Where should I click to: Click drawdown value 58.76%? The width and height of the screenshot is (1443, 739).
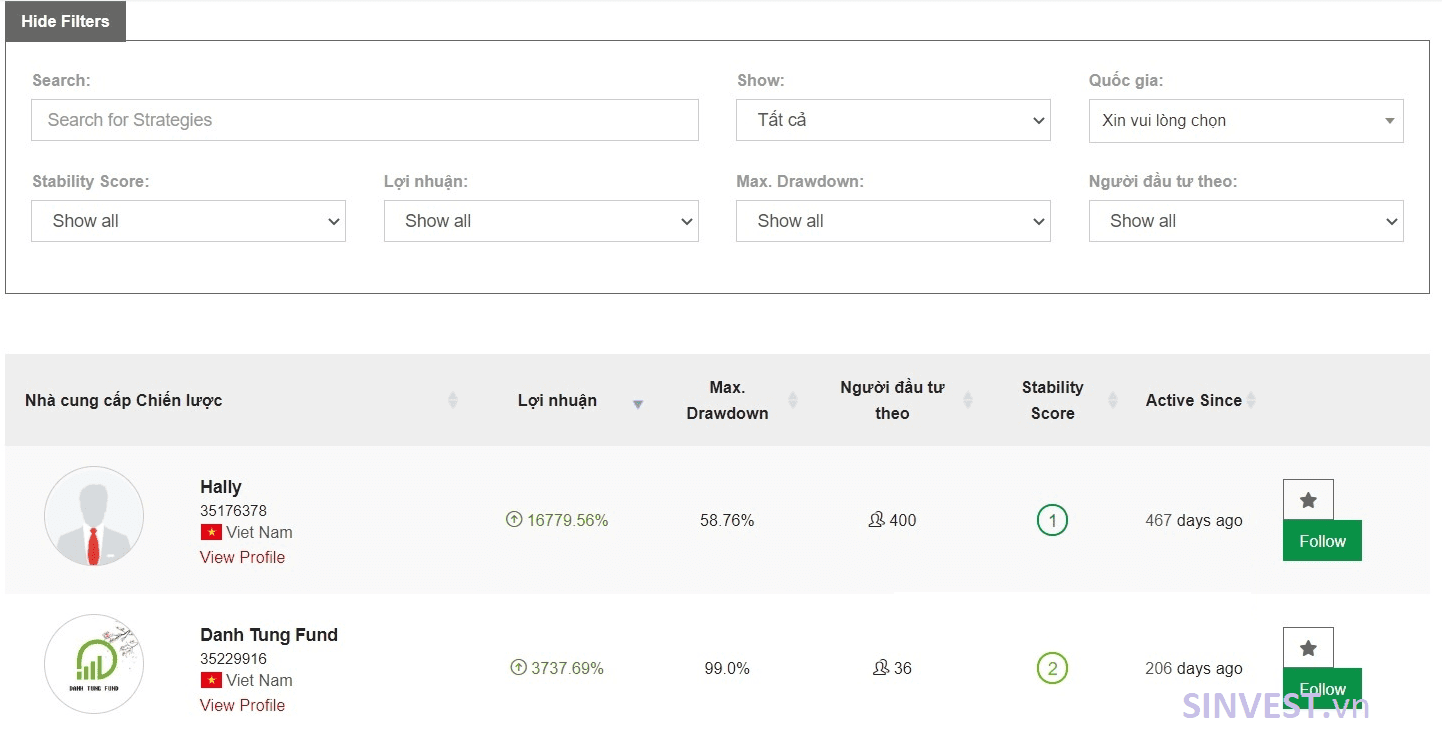click(727, 520)
